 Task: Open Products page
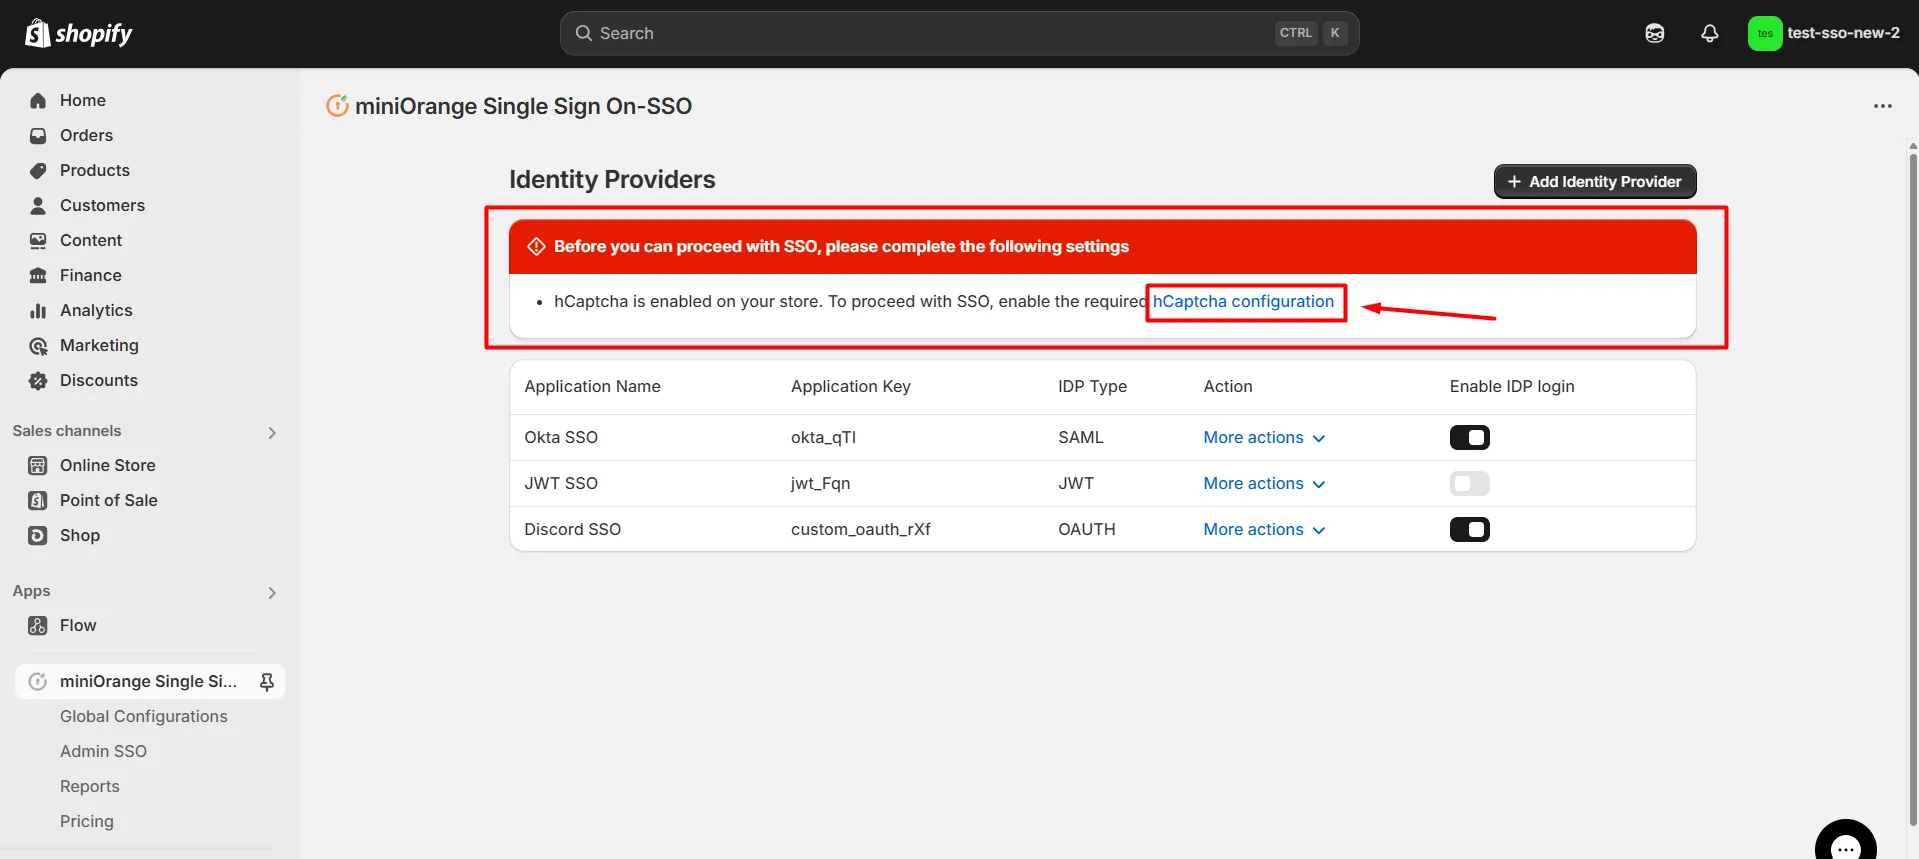pyautogui.click(x=95, y=170)
